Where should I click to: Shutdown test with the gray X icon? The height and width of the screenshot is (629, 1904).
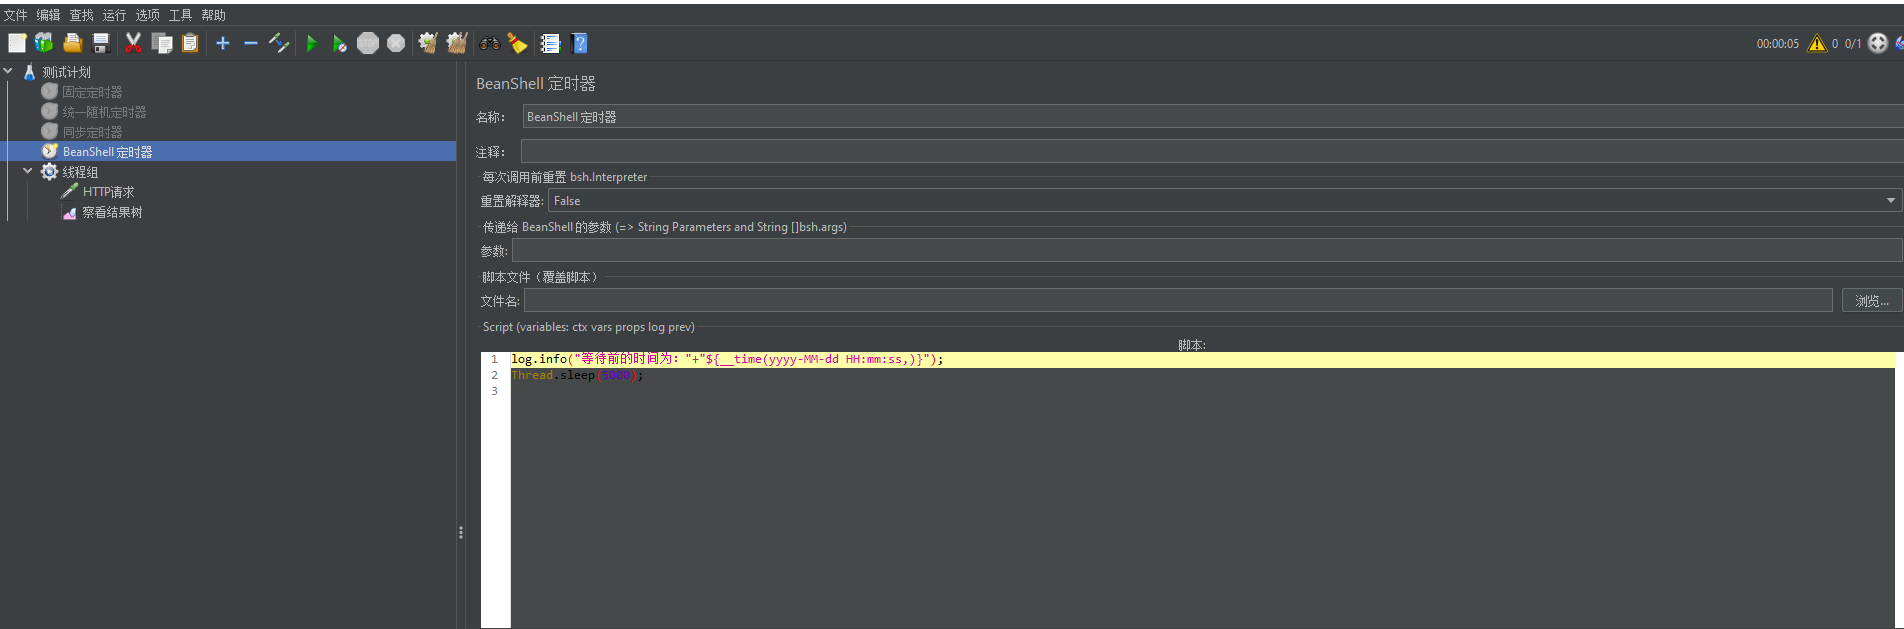coord(396,43)
